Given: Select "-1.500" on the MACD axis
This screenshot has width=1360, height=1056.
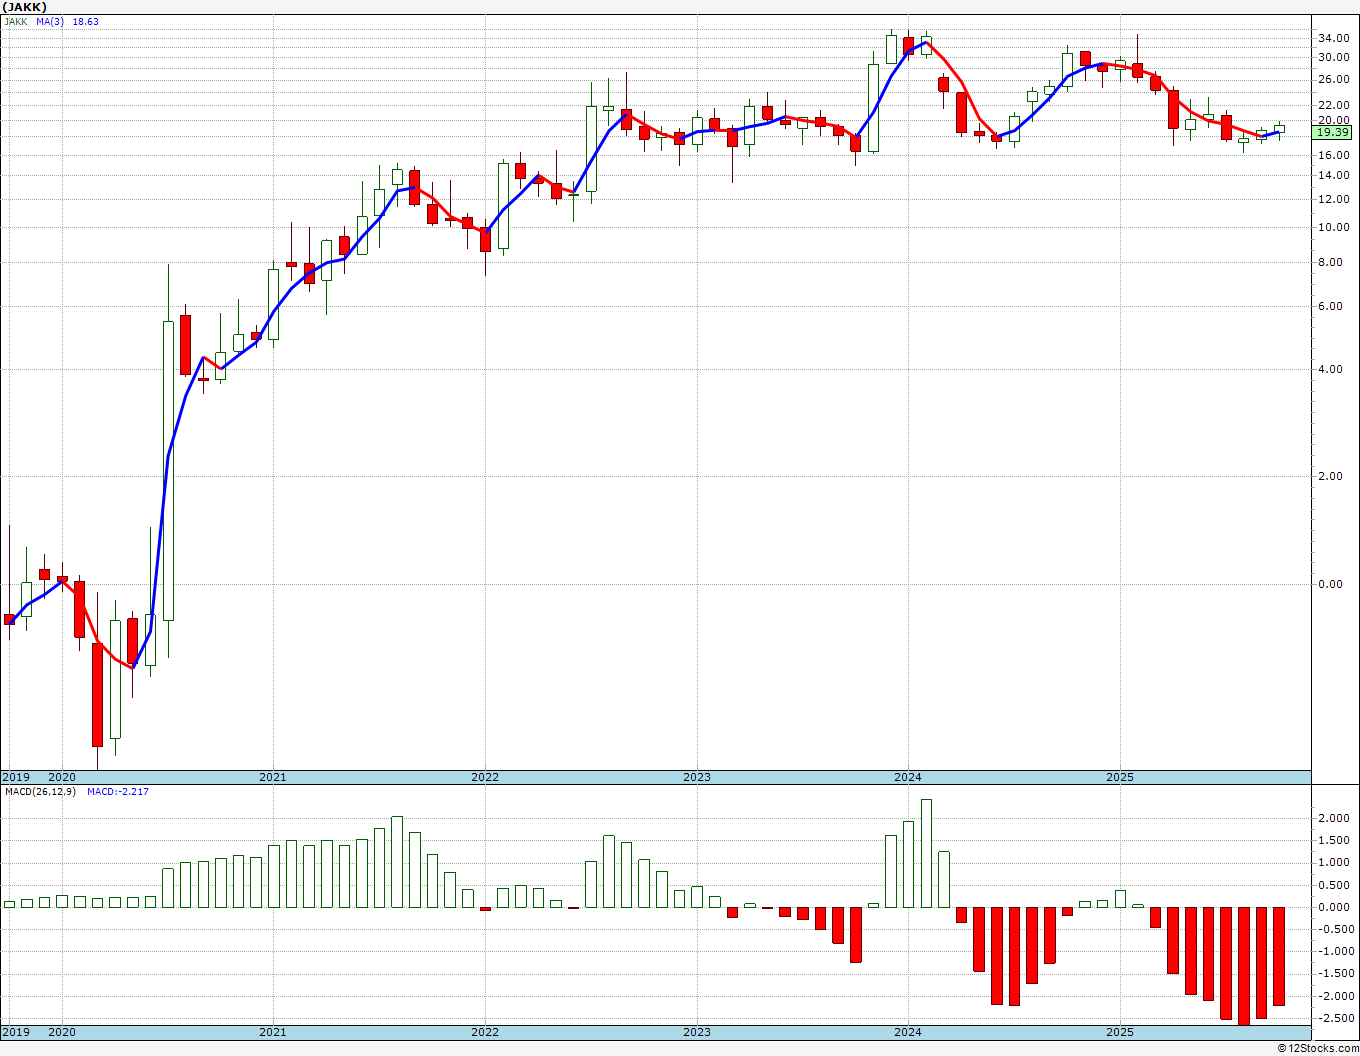Looking at the screenshot, I should tap(1335, 974).
